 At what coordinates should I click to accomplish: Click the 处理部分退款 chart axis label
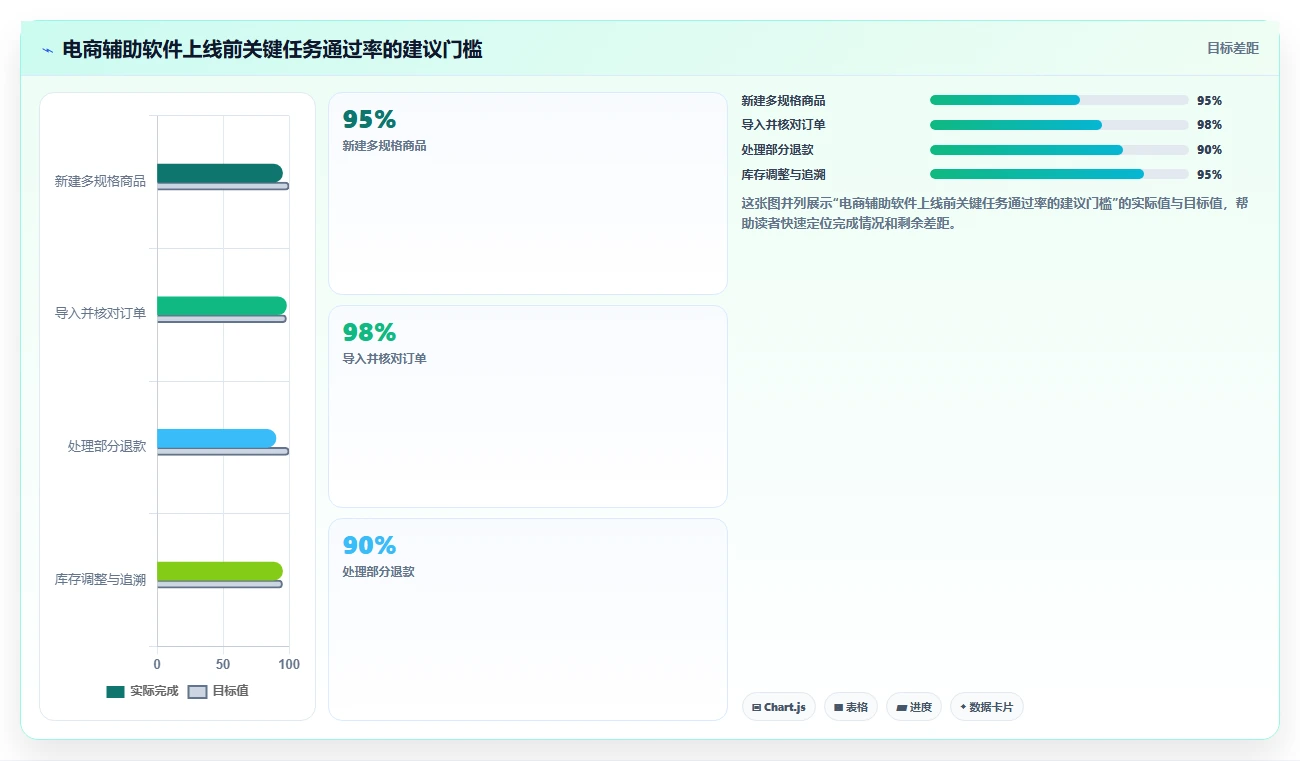click(x=107, y=446)
